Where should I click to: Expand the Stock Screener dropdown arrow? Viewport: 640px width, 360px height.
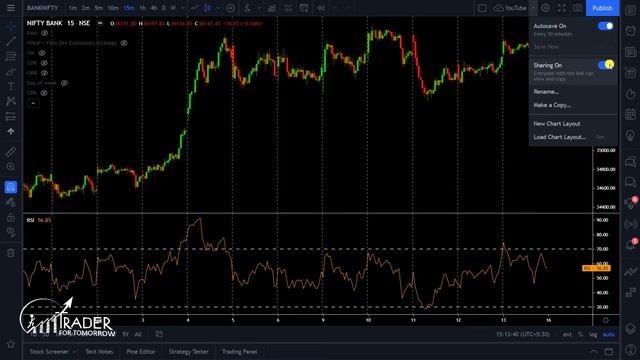(74, 351)
